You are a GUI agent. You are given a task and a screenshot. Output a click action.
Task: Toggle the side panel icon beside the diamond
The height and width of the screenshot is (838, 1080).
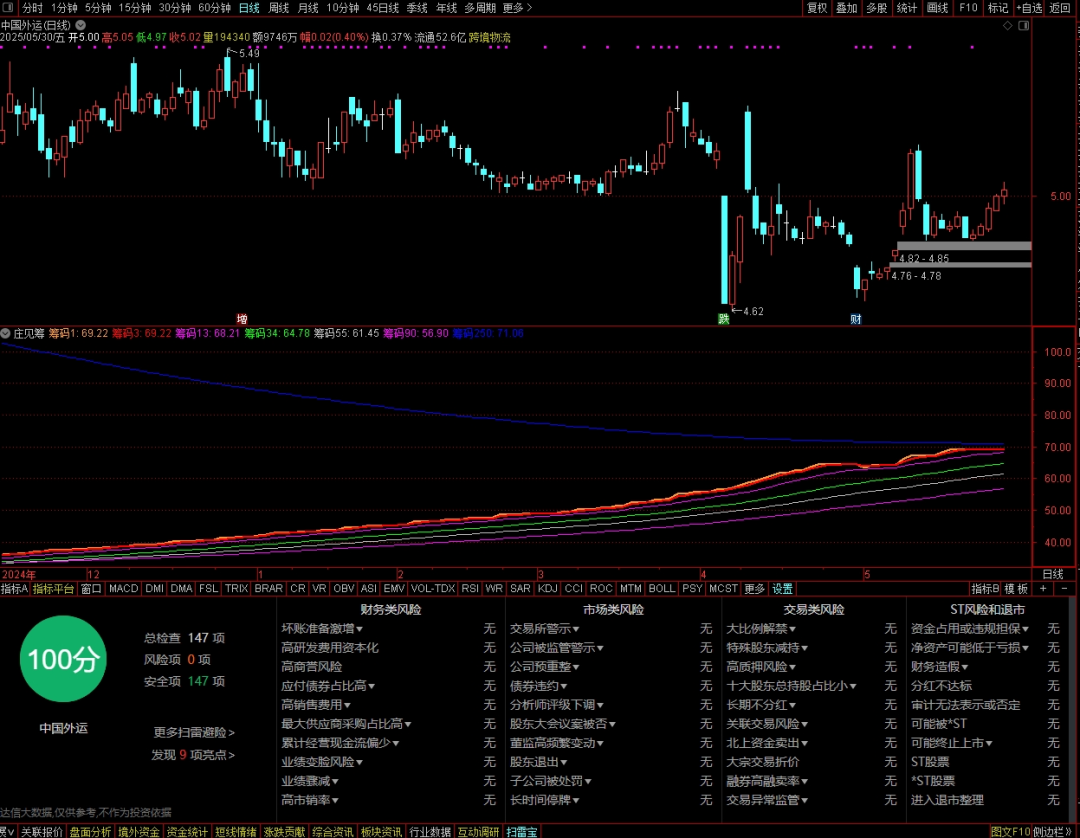[1024, 25]
